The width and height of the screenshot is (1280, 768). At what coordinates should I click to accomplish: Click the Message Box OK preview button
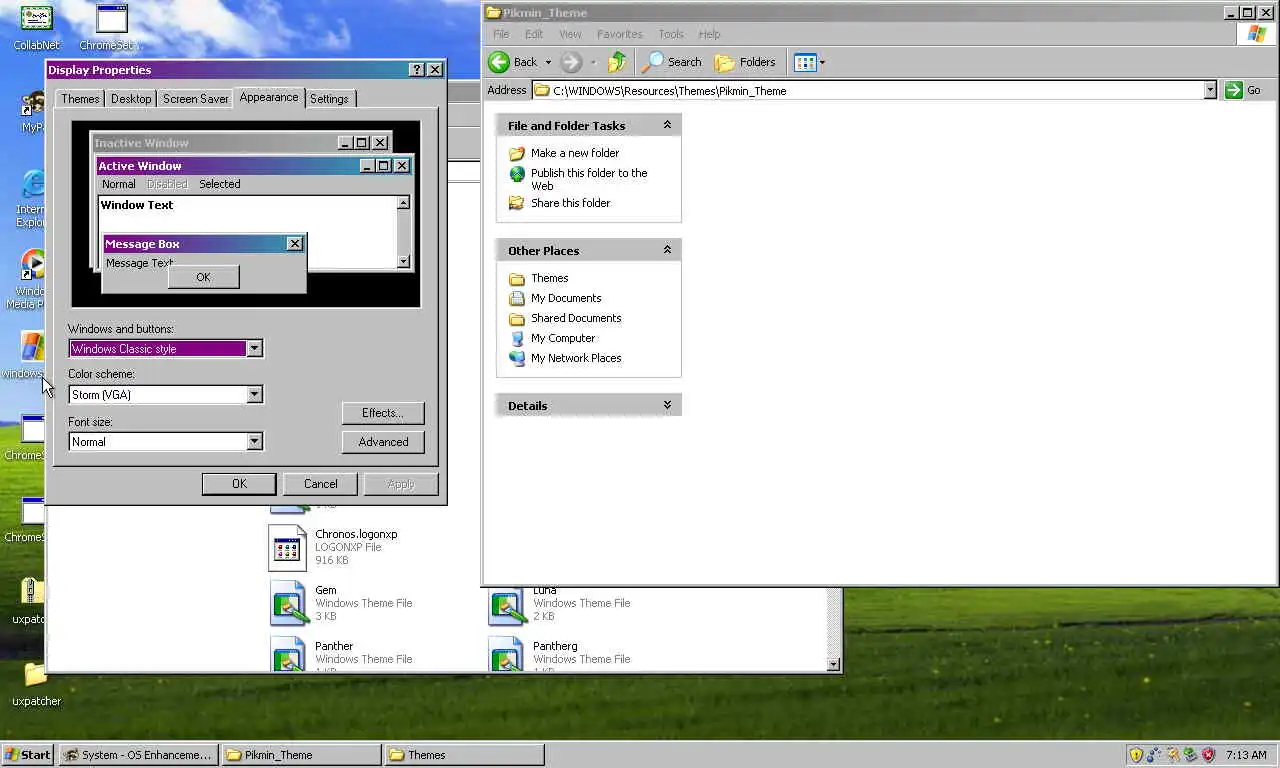point(204,277)
